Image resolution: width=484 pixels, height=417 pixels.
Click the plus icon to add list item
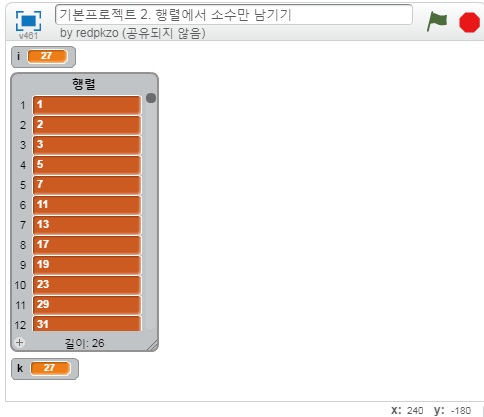pyautogui.click(x=20, y=342)
